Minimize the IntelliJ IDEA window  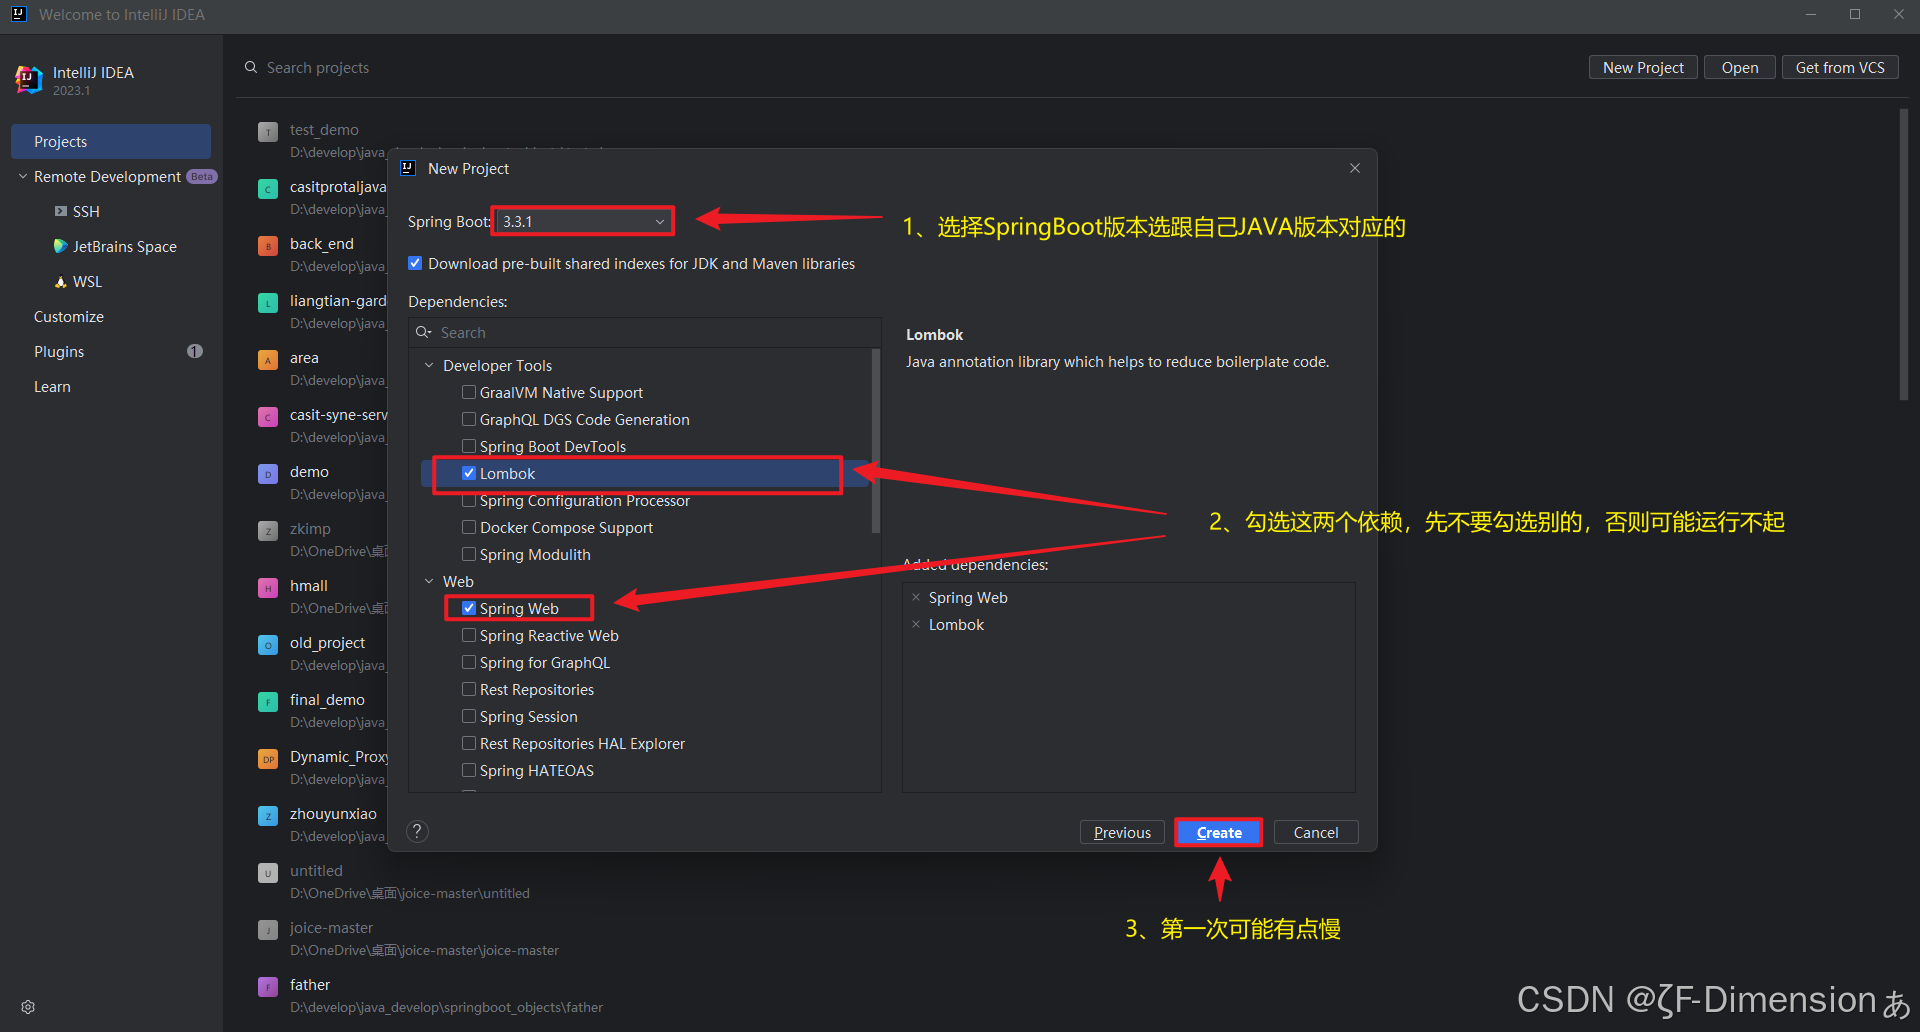[x=1811, y=14]
